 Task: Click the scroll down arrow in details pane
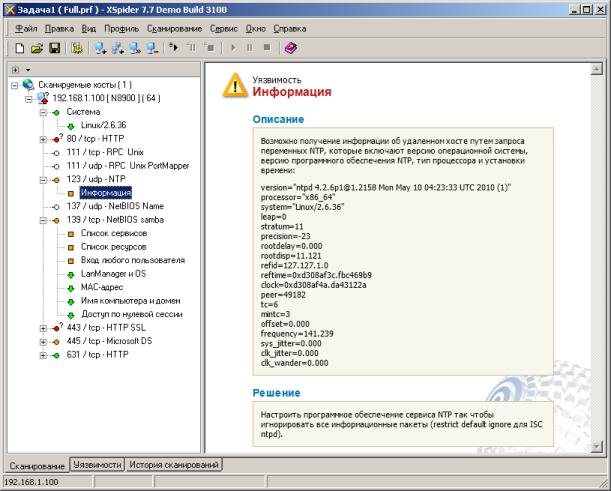pyautogui.click(x=597, y=447)
